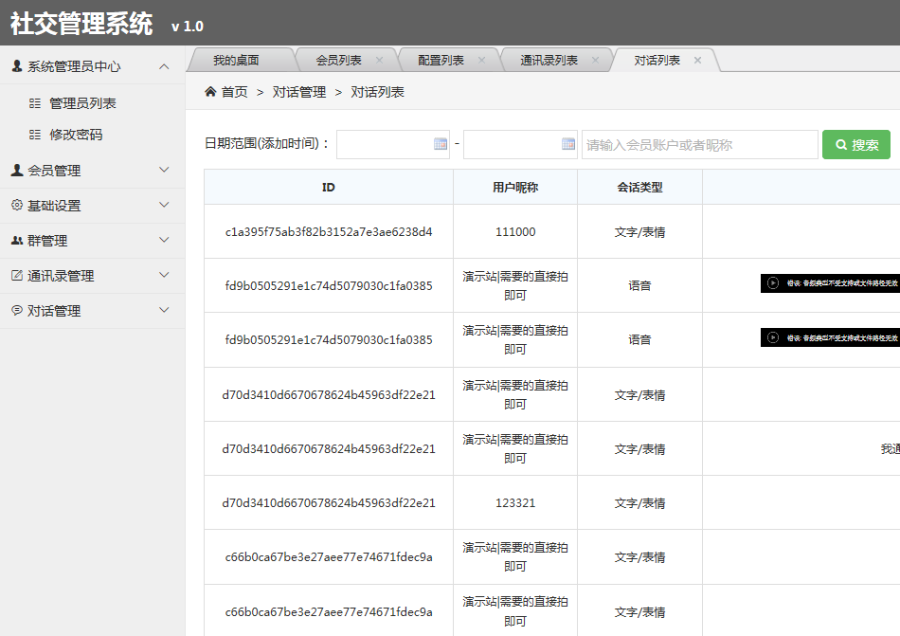Click the 基础设置 gear icon
Image resolution: width=900 pixels, height=636 pixels.
tap(17, 205)
